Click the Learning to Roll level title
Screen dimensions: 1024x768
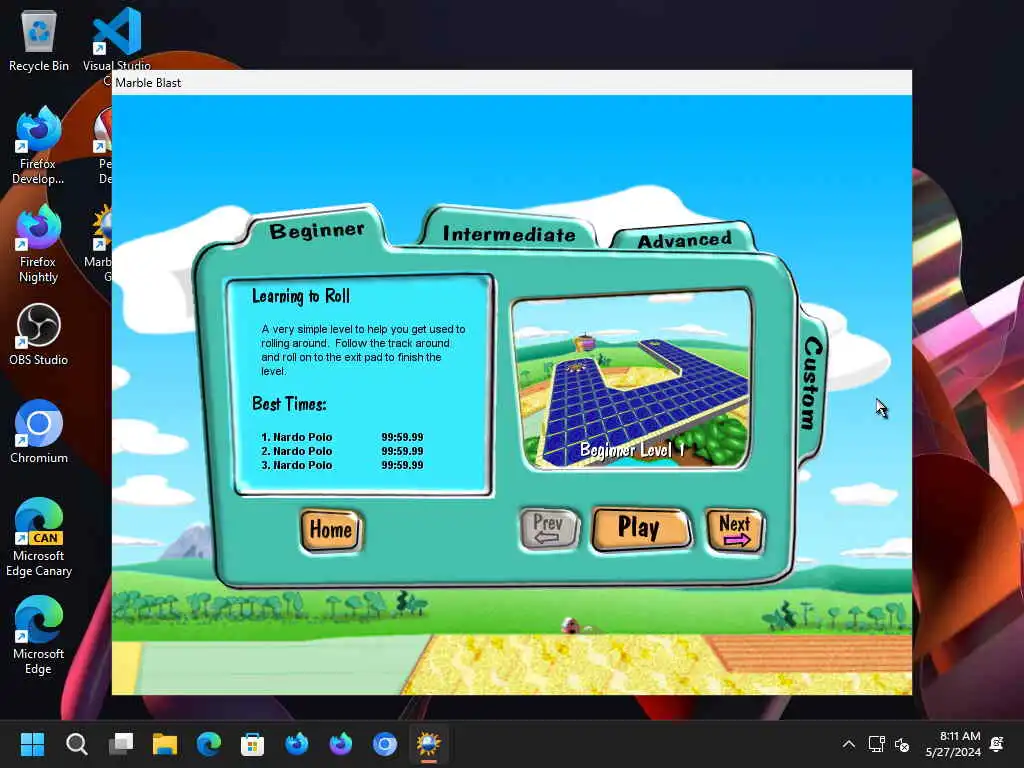click(x=300, y=296)
